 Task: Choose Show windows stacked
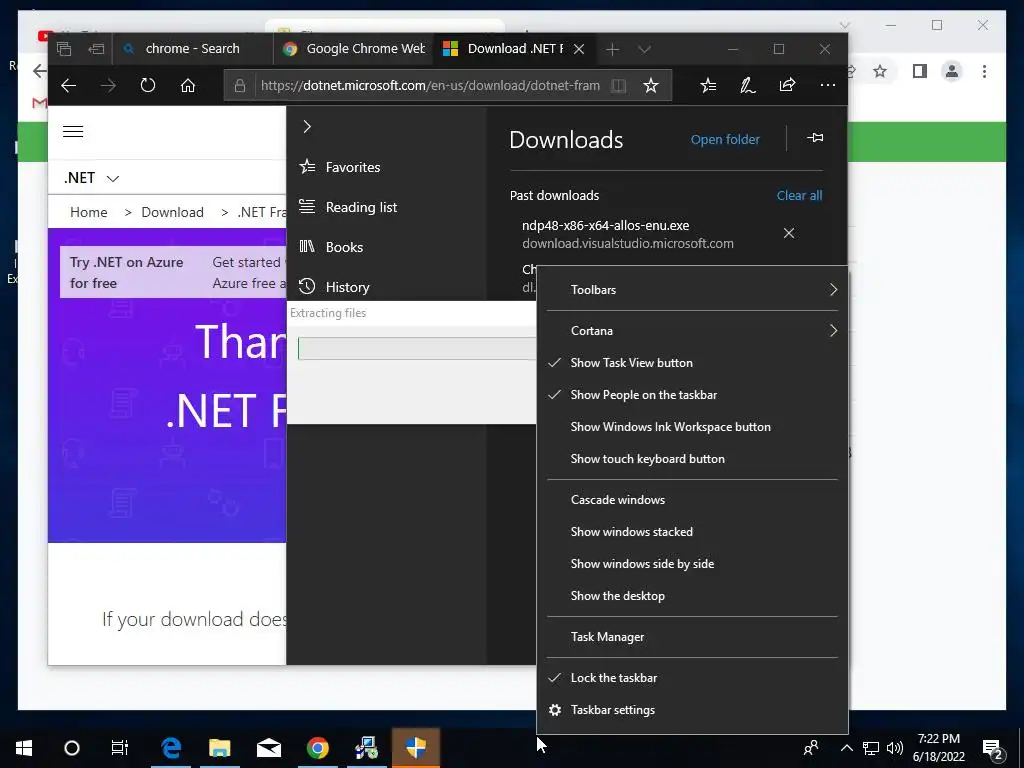[x=692, y=532]
